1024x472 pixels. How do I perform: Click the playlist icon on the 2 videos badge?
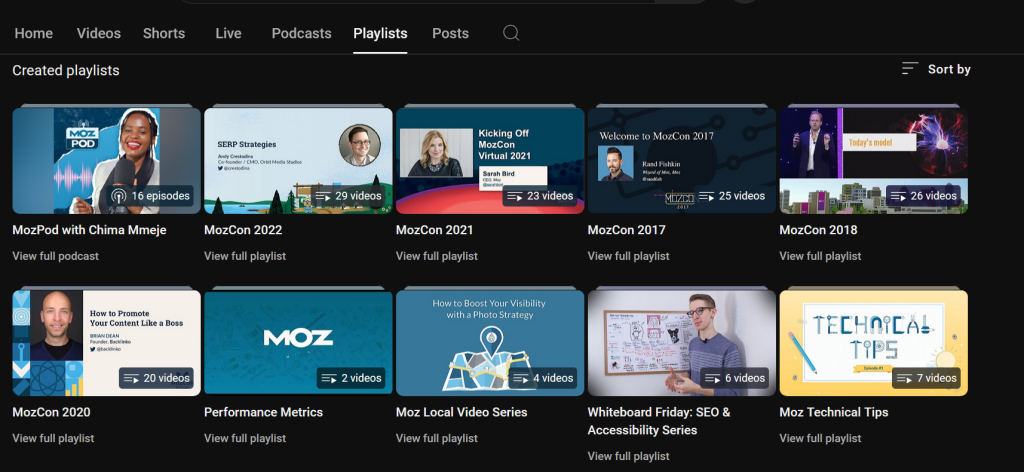tap(330, 378)
